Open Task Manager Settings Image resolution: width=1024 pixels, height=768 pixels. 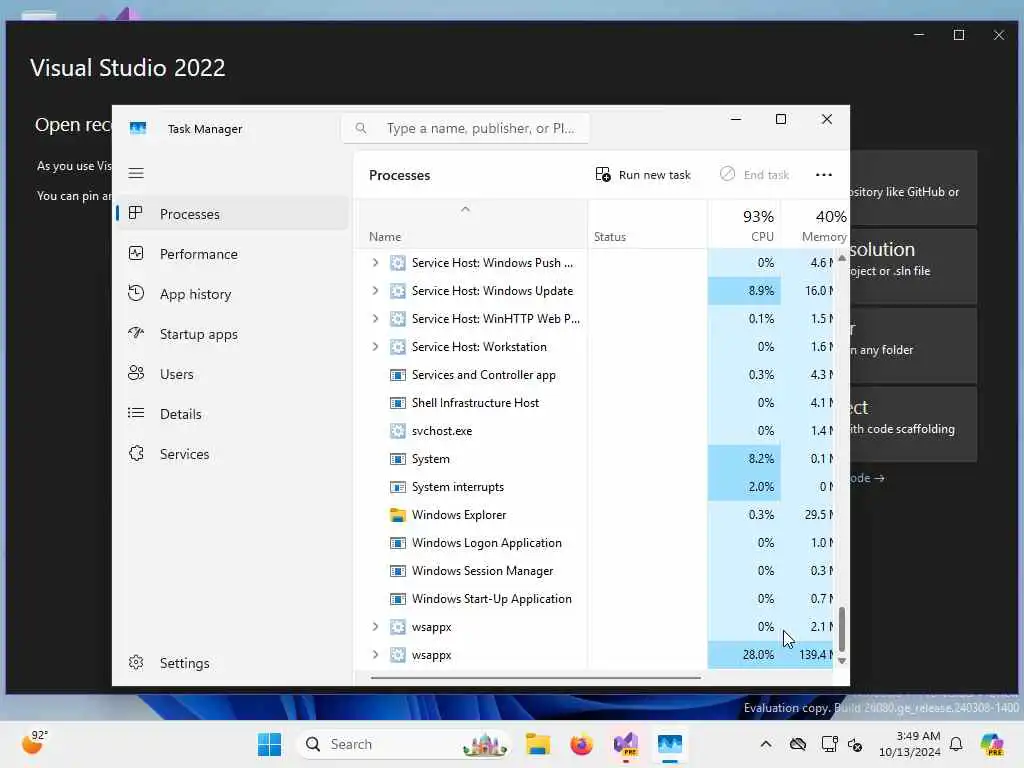(232, 662)
